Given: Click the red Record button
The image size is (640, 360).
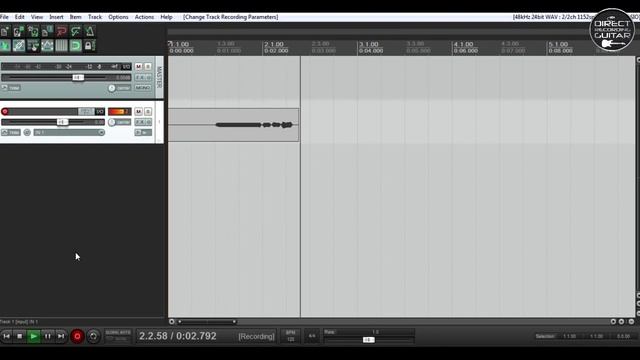Looking at the screenshot, I should point(77,336).
